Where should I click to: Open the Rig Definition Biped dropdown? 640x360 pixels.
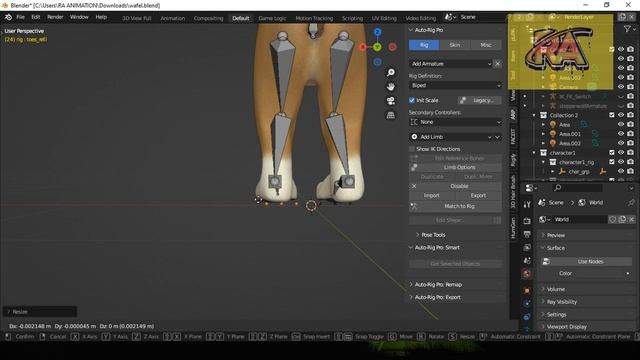click(x=455, y=85)
